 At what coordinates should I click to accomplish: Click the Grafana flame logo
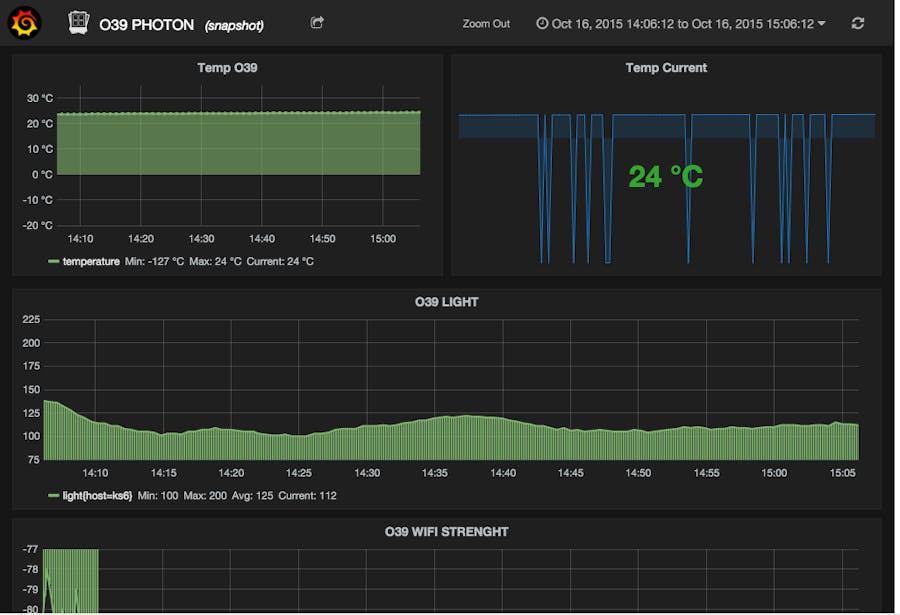[22, 22]
